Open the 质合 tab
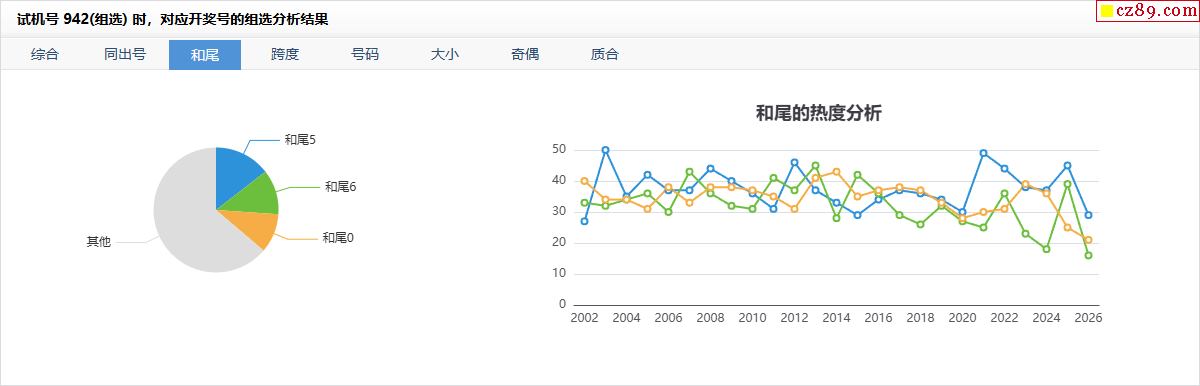The image size is (1200, 386). [x=605, y=54]
